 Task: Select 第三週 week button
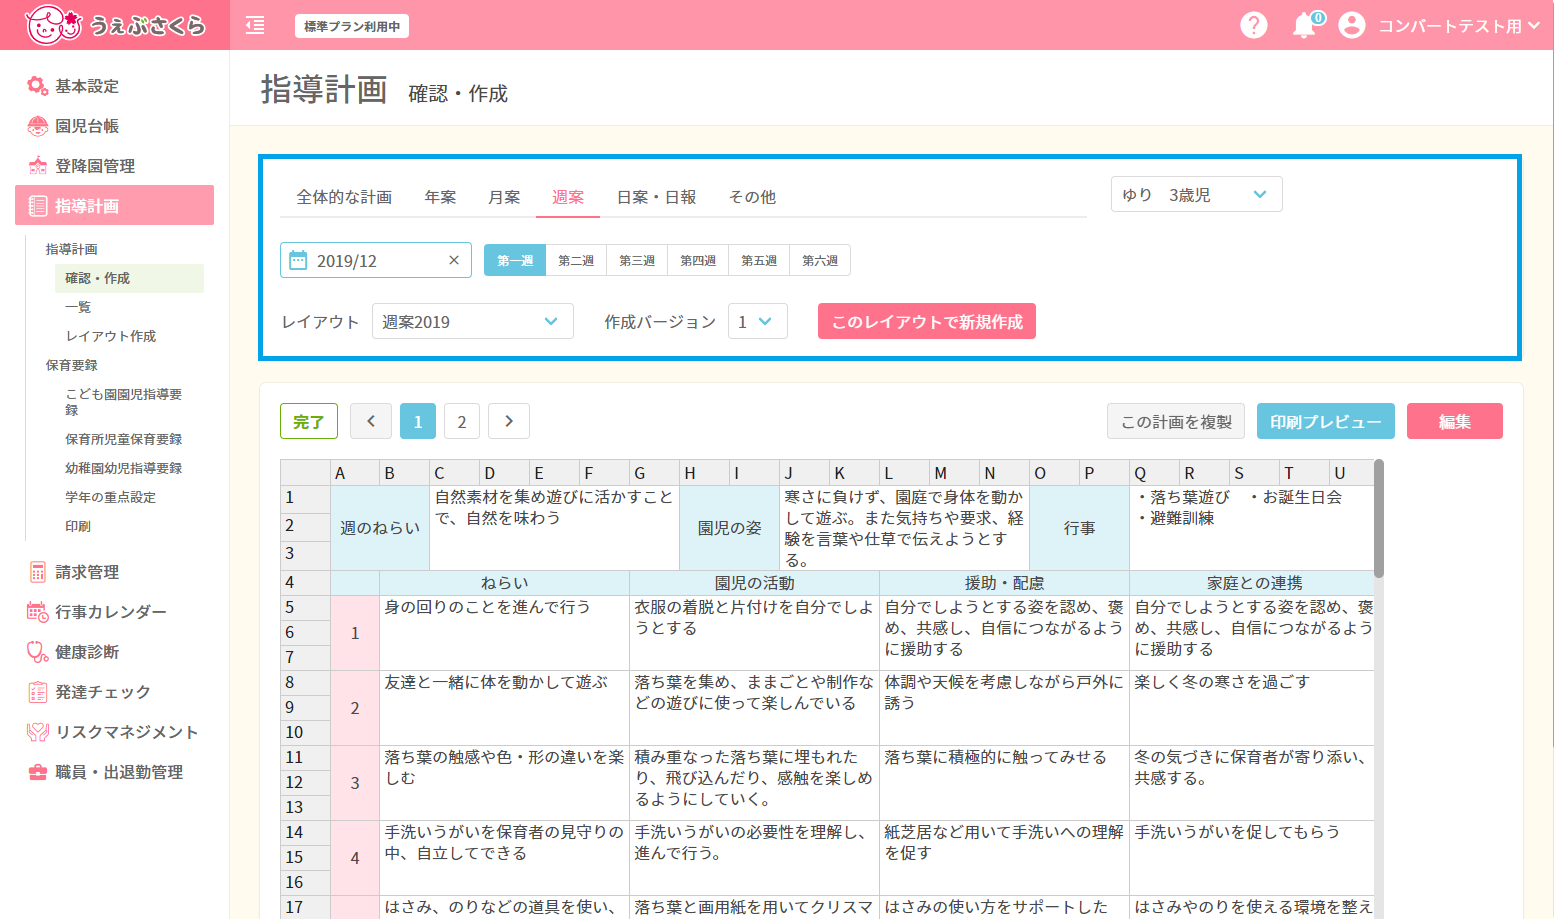point(637,260)
